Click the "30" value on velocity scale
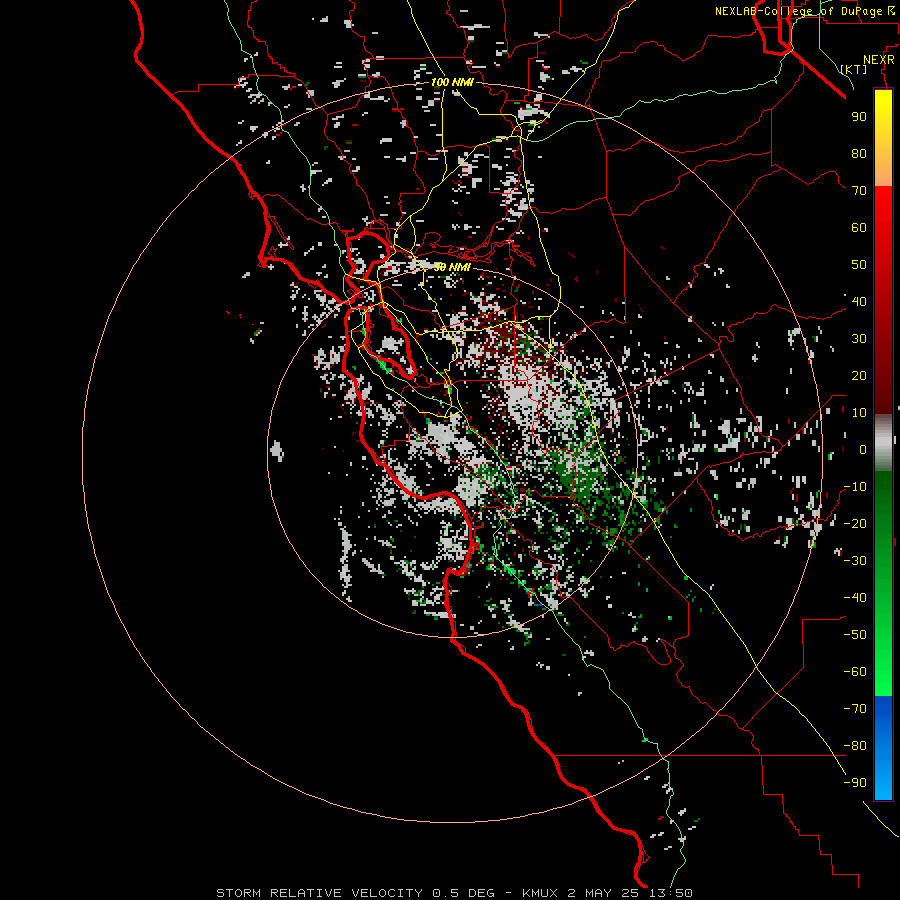900x900 pixels. [x=859, y=339]
